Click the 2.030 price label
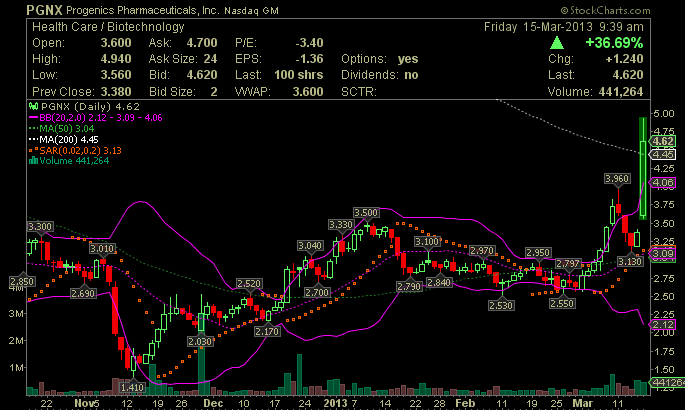Image resolution: width=685 pixels, height=410 pixels. [201, 342]
